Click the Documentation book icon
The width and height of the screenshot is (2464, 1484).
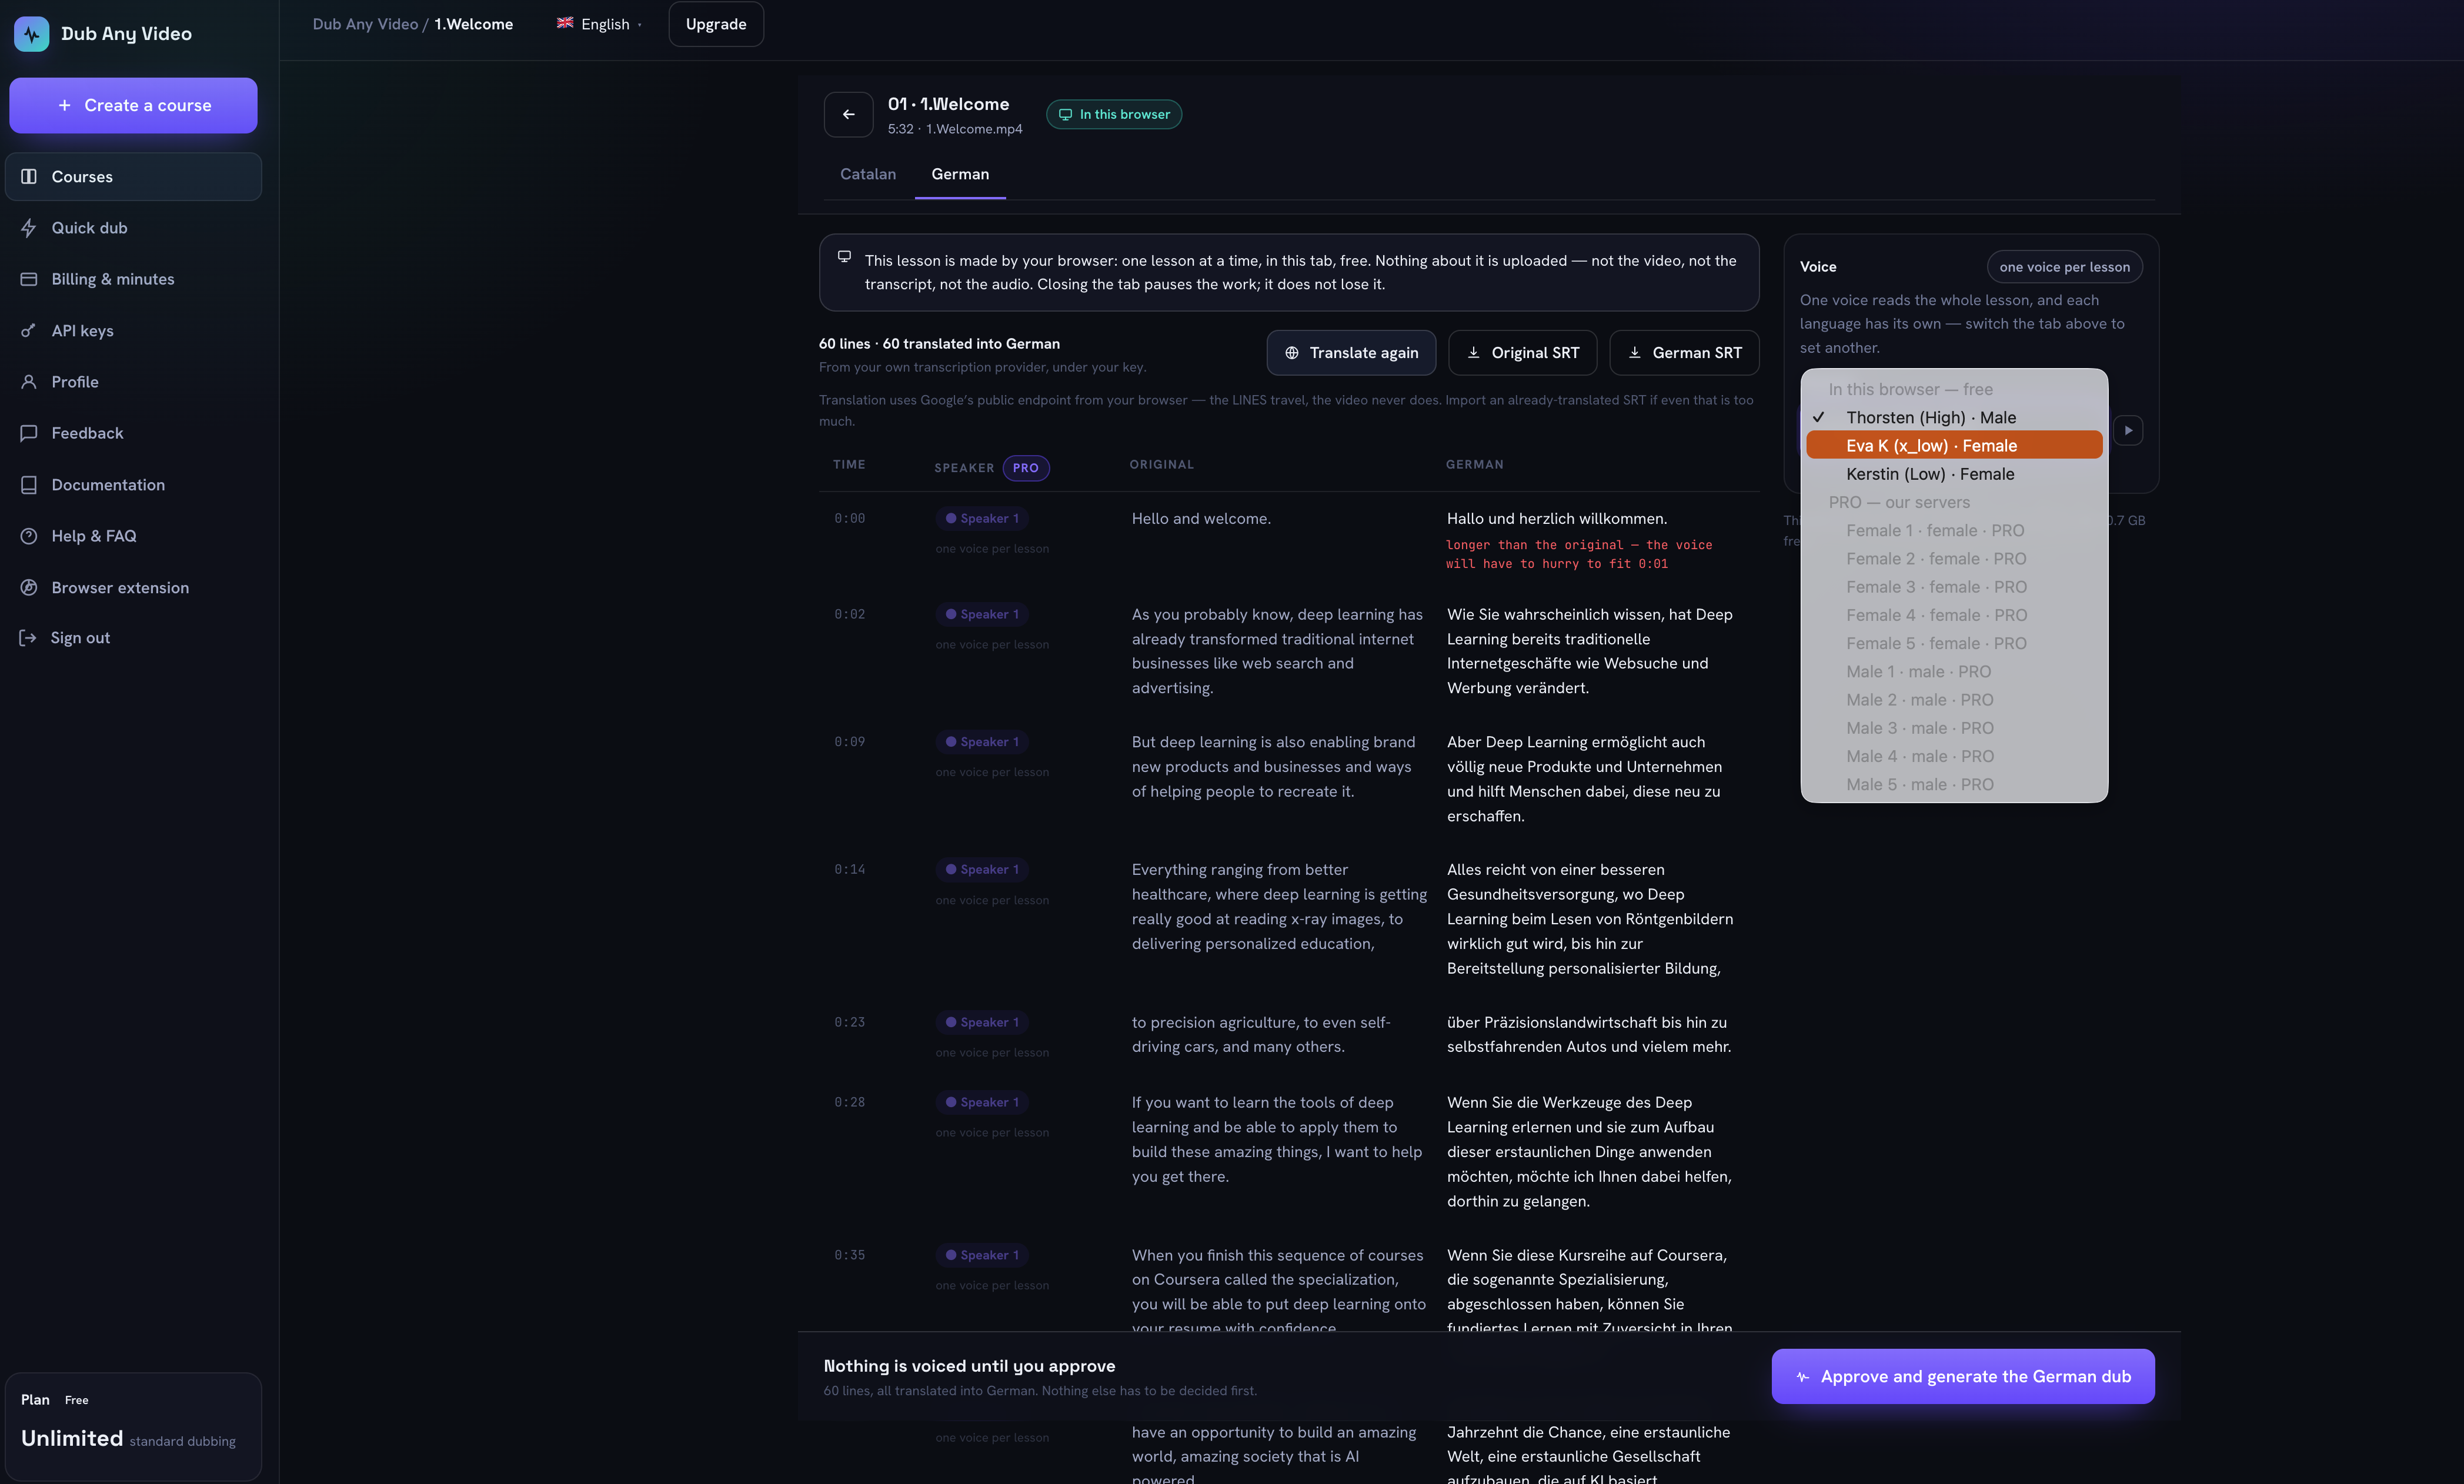click(x=29, y=485)
